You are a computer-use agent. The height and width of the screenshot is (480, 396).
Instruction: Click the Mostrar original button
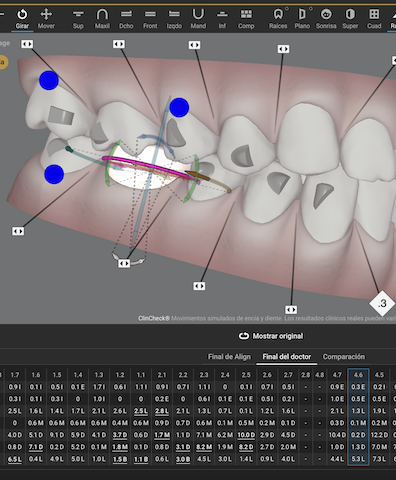[271, 336]
